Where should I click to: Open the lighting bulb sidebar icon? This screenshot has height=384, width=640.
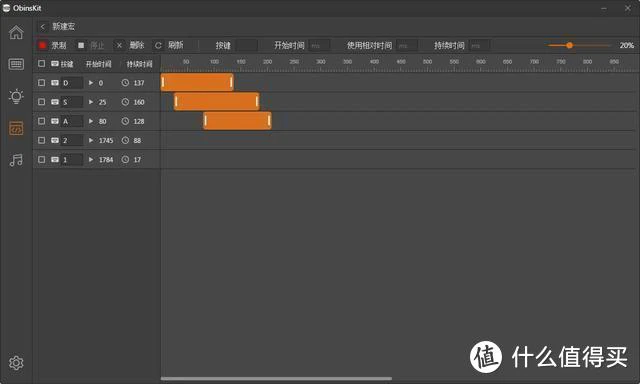pos(16,96)
